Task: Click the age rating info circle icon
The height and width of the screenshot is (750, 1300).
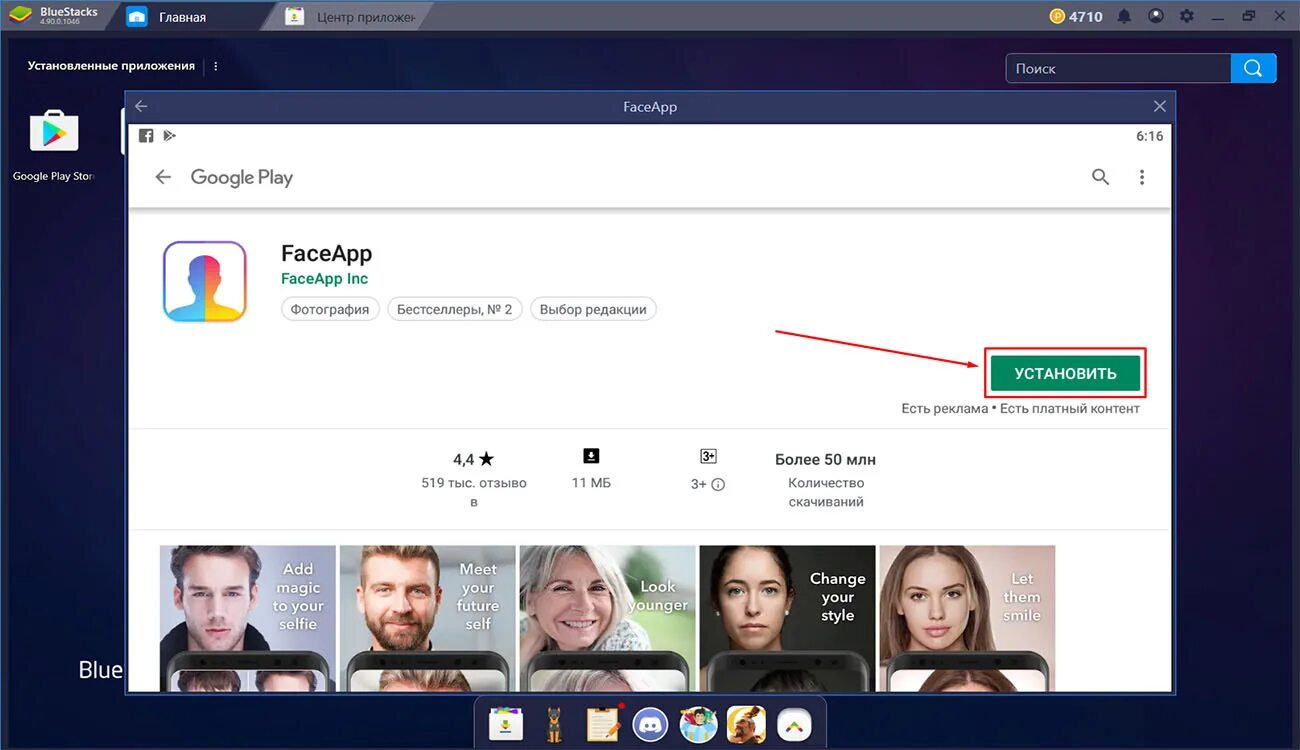Action: tap(718, 484)
